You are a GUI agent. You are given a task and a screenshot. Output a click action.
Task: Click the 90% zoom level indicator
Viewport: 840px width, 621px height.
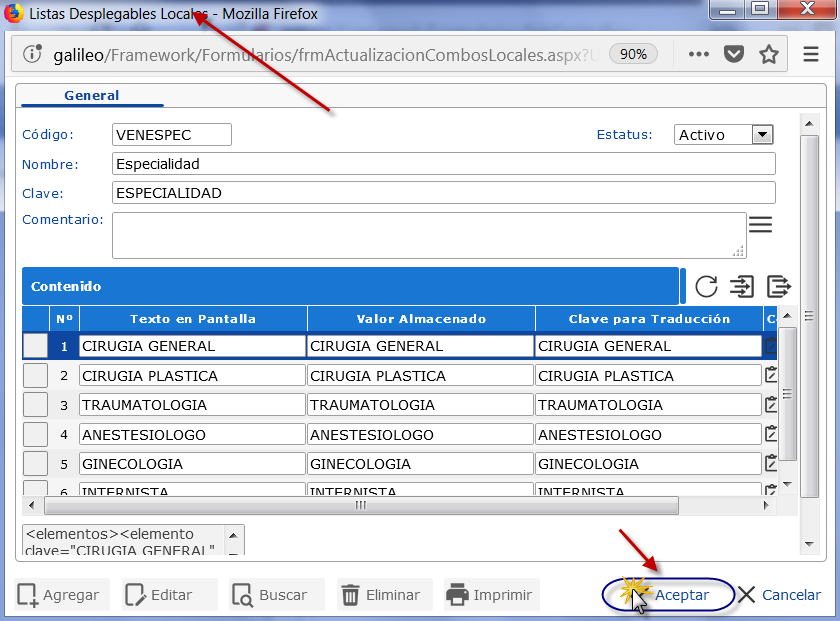pos(633,54)
